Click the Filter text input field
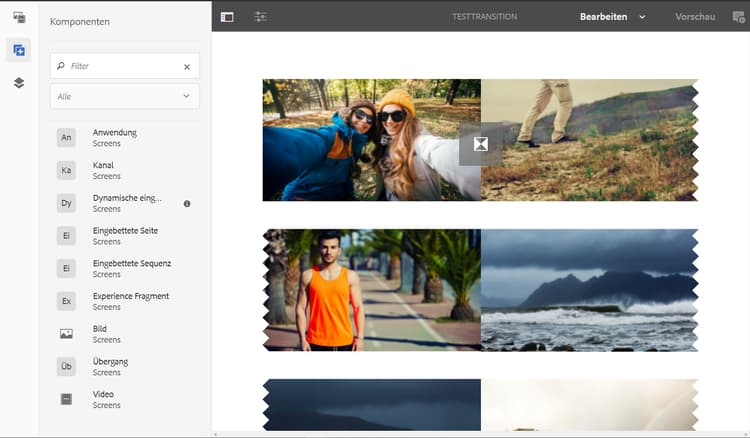Image resolution: width=750 pixels, height=438 pixels. pos(125,66)
